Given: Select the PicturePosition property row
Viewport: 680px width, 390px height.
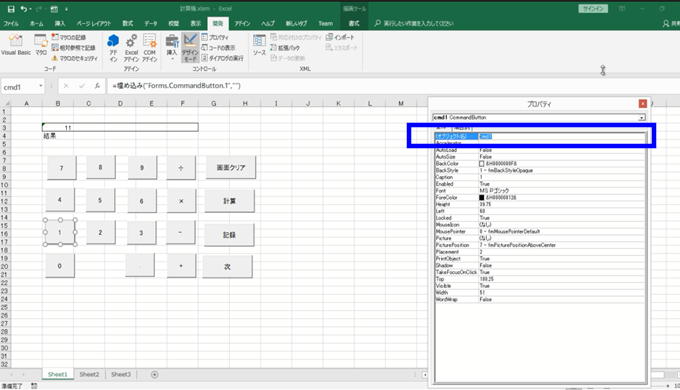Looking at the screenshot, I should pos(540,245).
